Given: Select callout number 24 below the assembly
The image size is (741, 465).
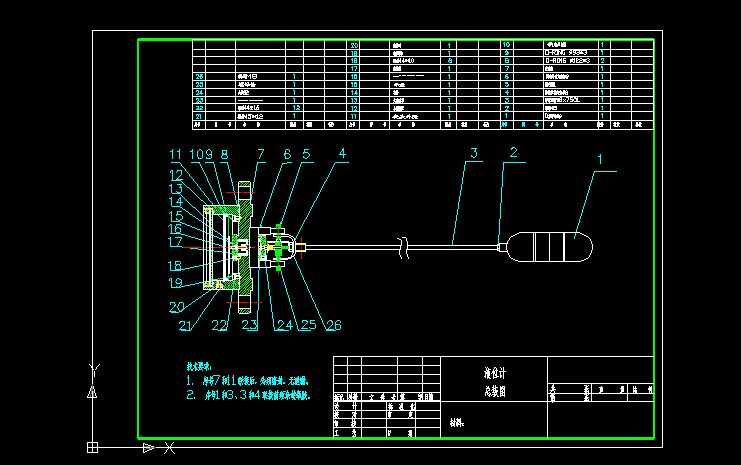Looking at the screenshot, I should point(285,325).
